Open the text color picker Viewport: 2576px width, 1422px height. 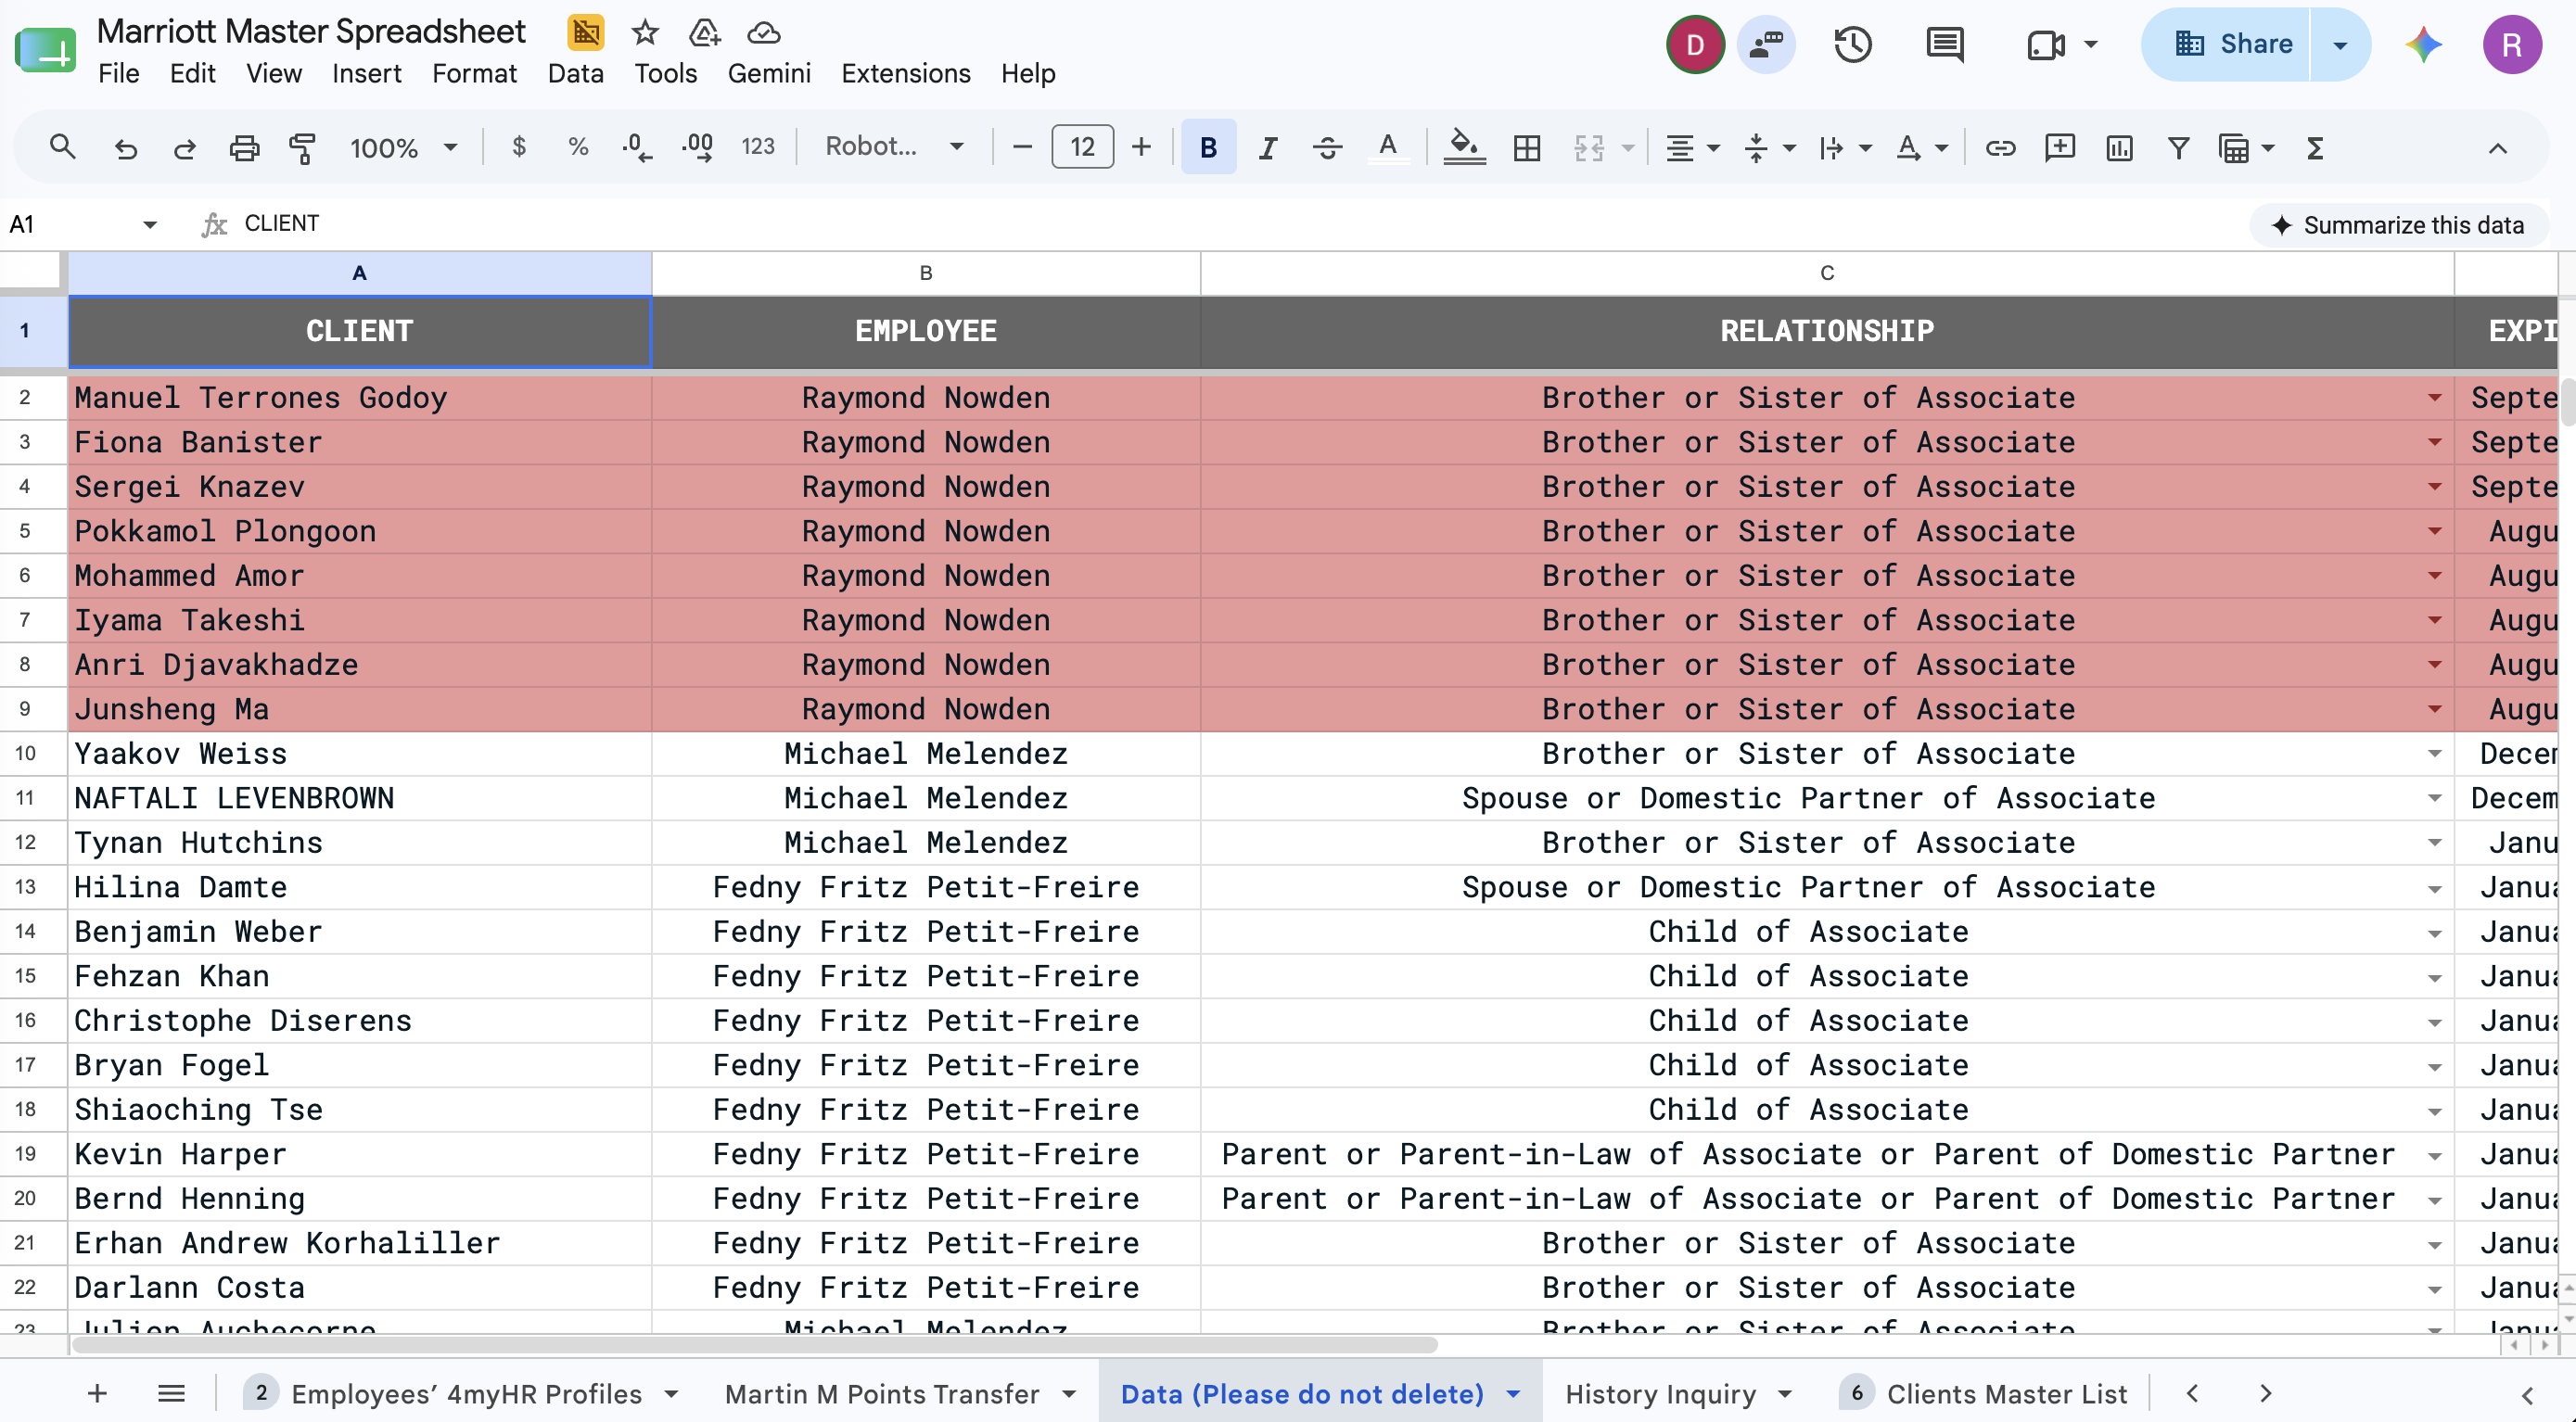tap(1387, 148)
